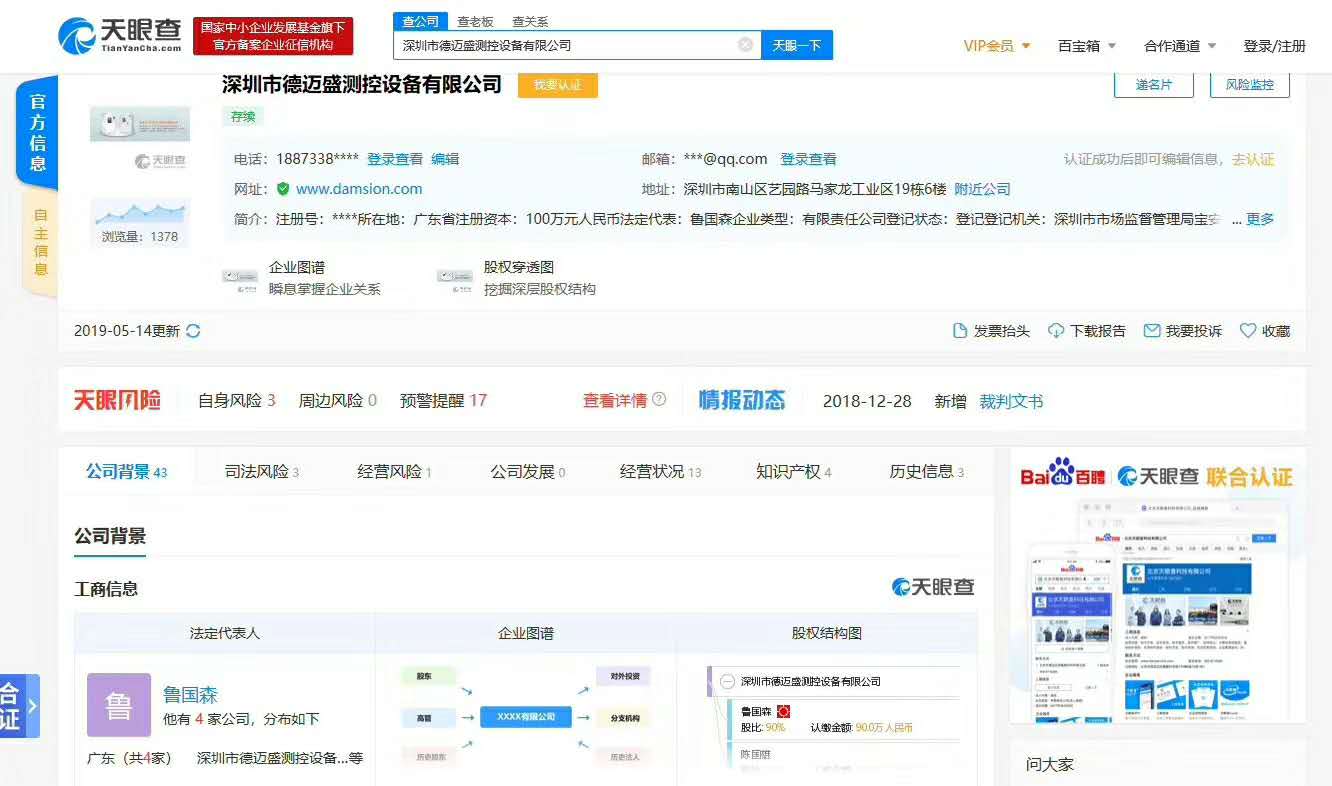This screenshot has width=1332, height=786.
Task: Expand the 合作通道 dropdown menu
Action: point(1180,46)
